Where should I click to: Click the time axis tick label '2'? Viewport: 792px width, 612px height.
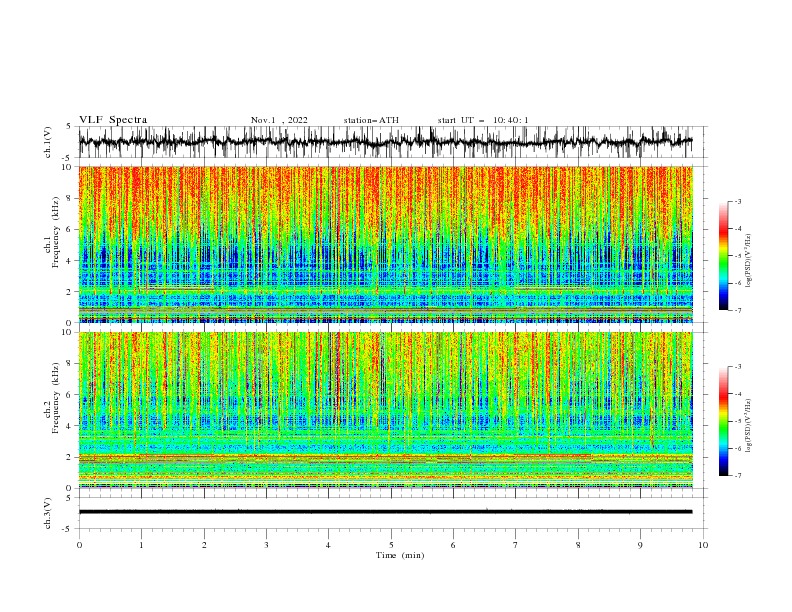coord(204,545)
